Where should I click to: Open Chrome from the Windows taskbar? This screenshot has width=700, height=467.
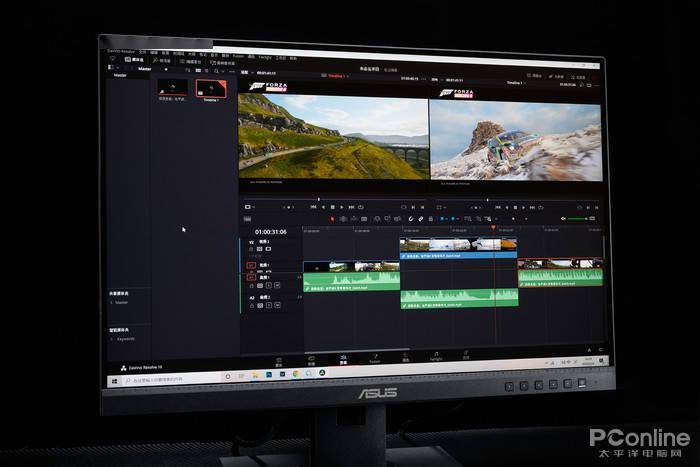(296, 374)
